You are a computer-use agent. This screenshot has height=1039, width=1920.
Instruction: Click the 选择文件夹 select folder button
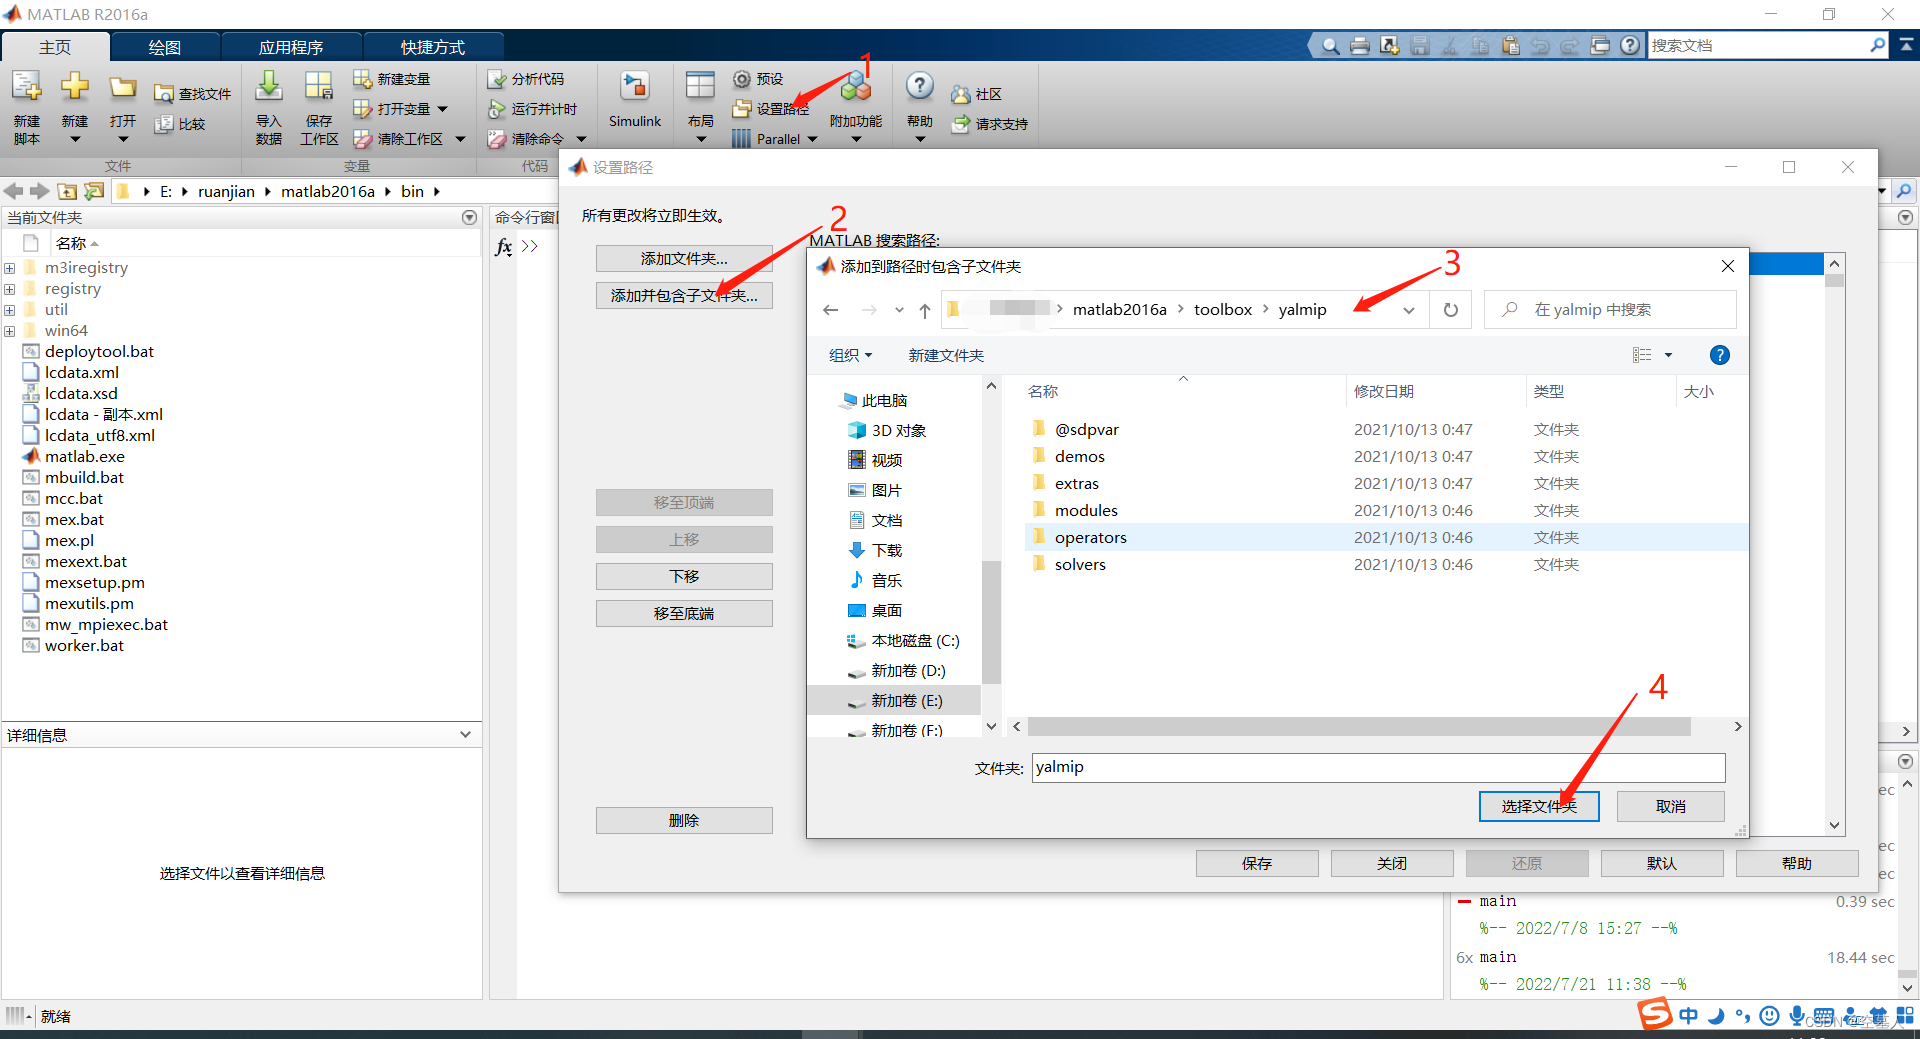[1539, 807]
